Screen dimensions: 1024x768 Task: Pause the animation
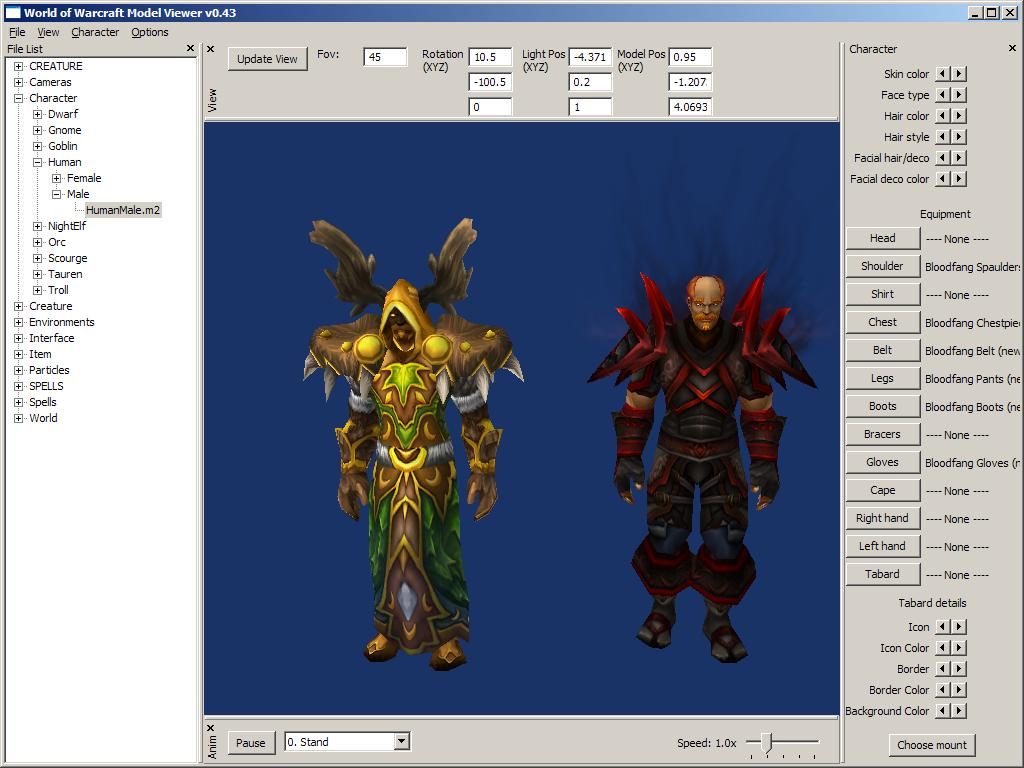coord(251,743)
